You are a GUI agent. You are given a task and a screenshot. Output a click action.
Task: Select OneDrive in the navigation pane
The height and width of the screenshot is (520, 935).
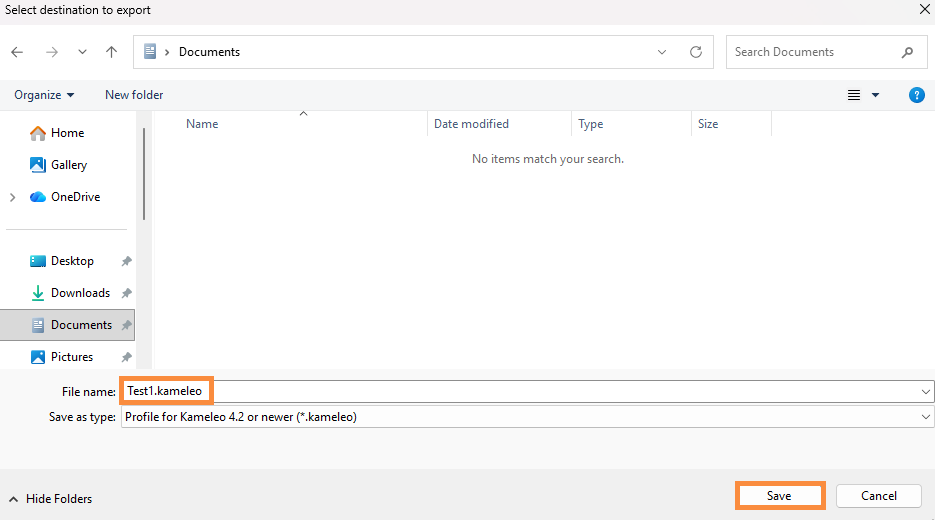[x=65, y=197]
